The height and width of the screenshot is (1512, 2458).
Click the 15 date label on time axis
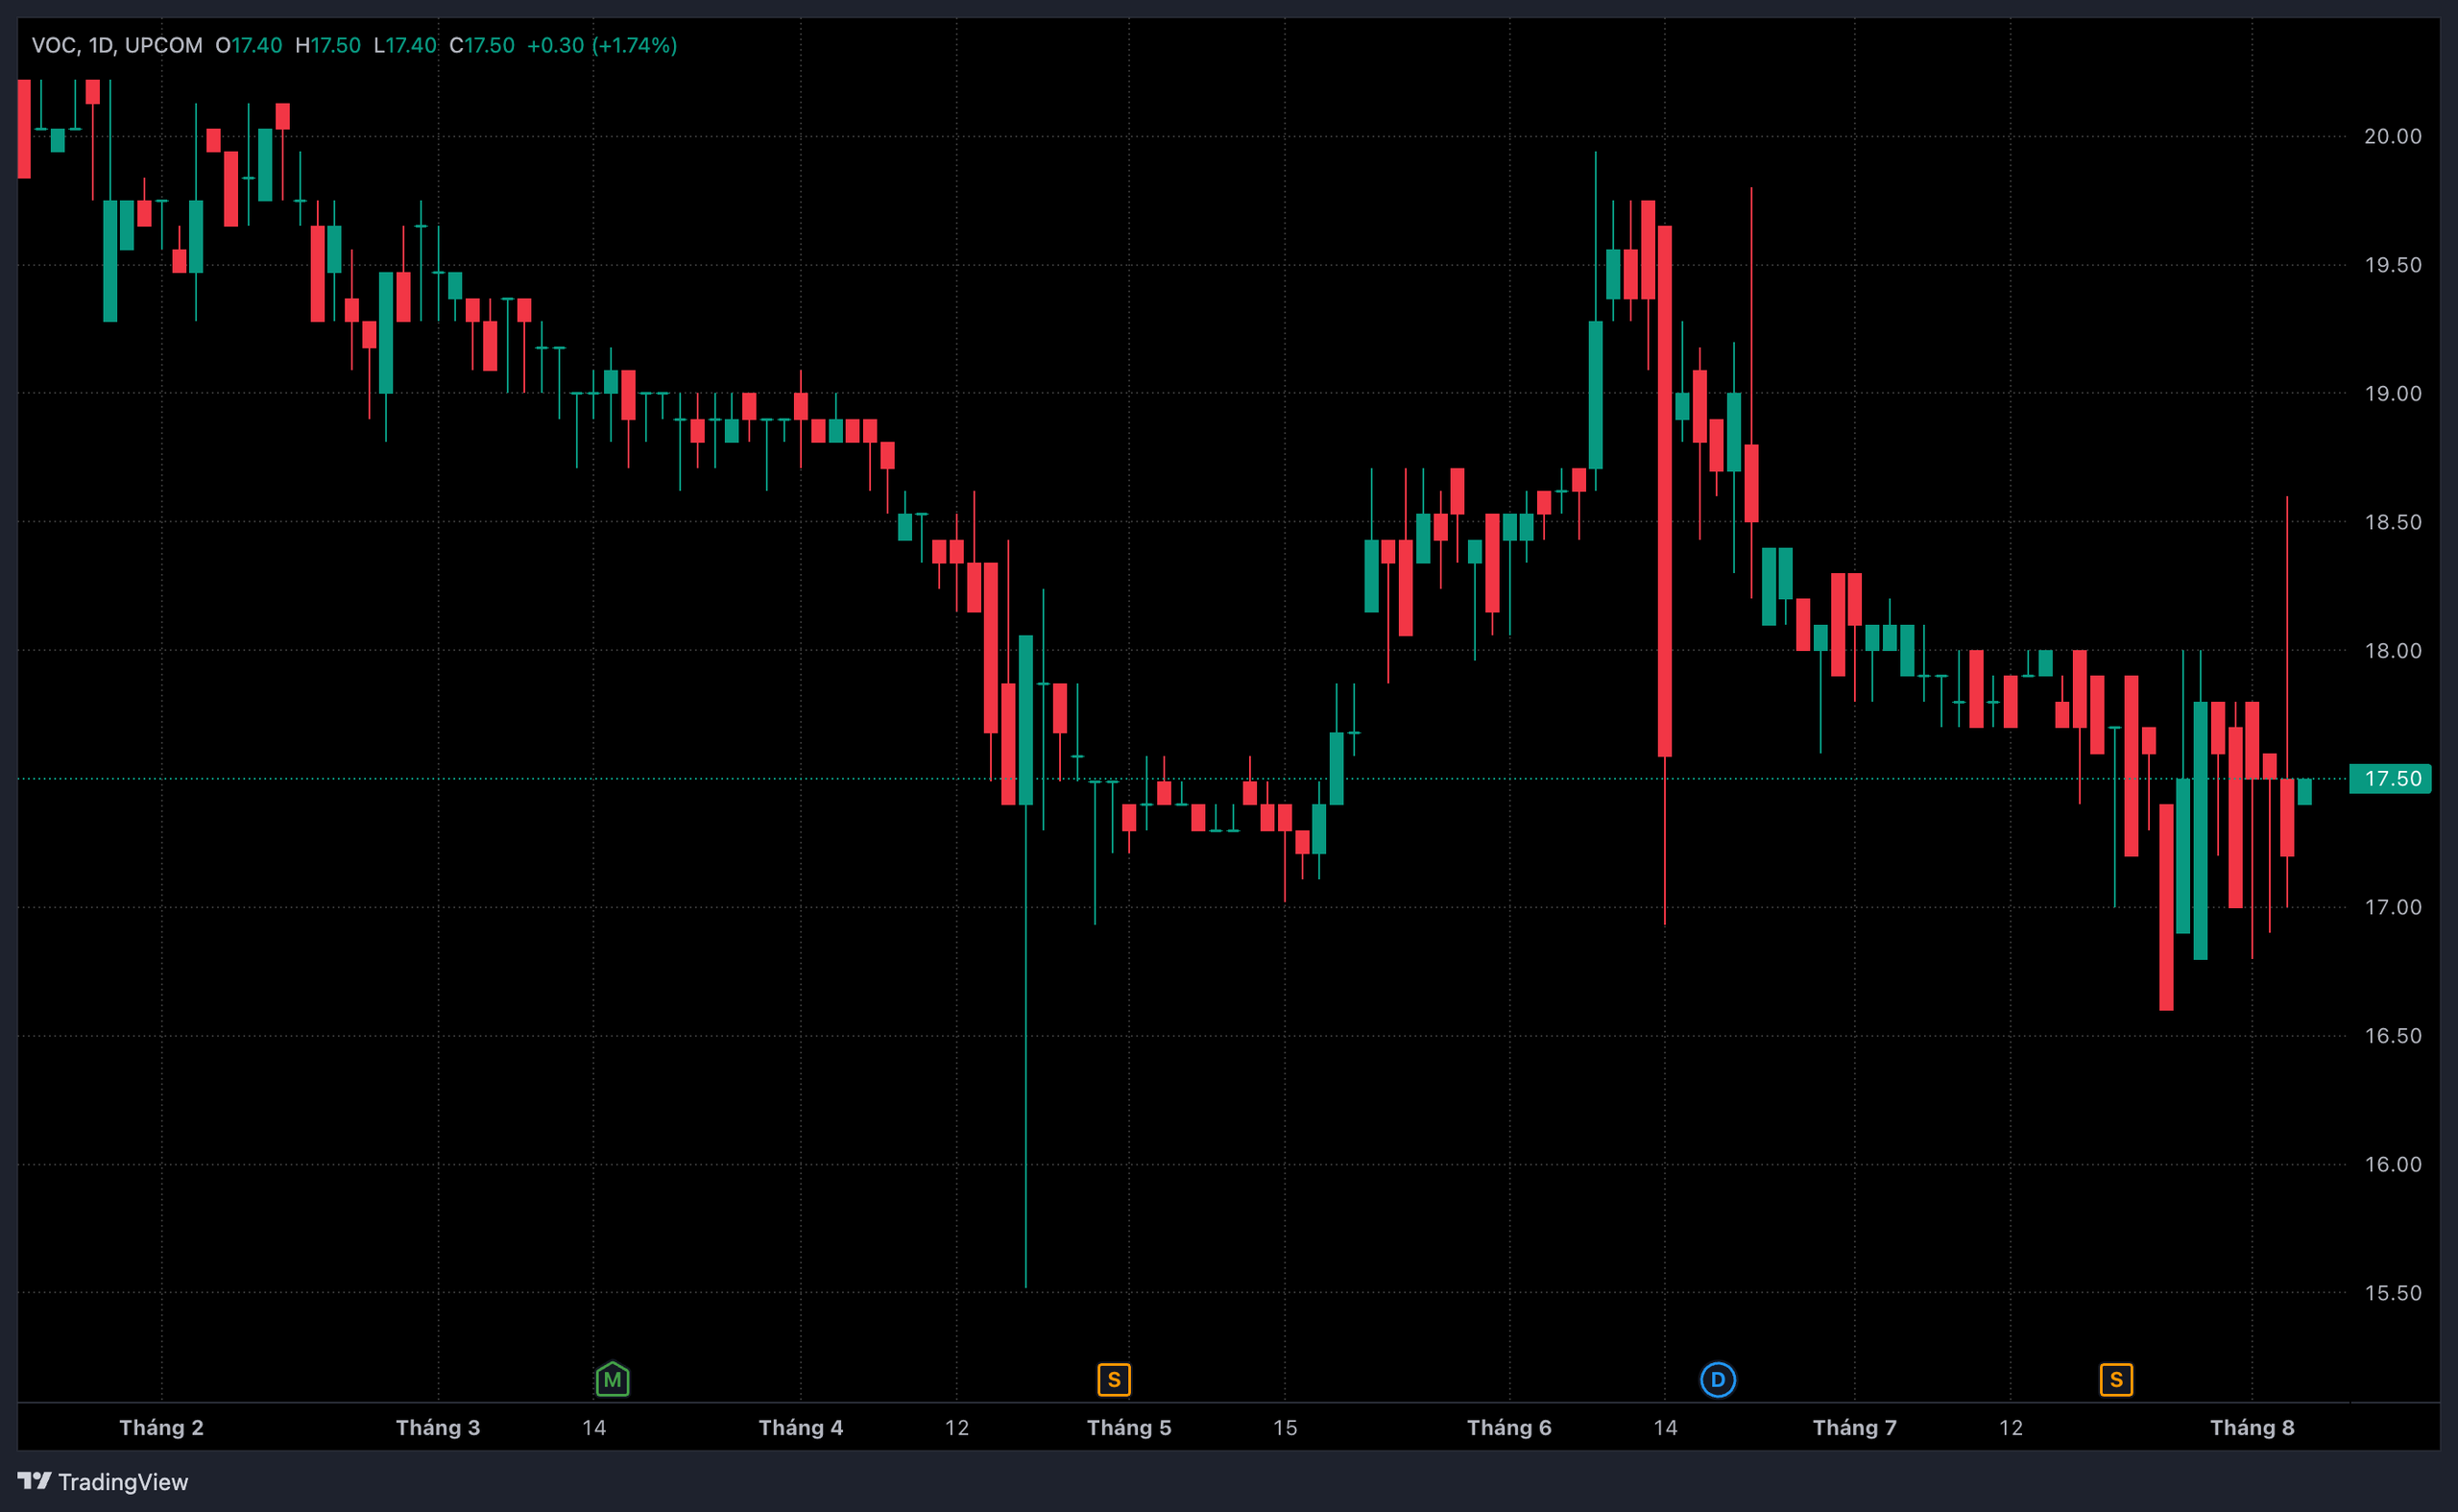pyautogui.click(x=1285, y=1427)
